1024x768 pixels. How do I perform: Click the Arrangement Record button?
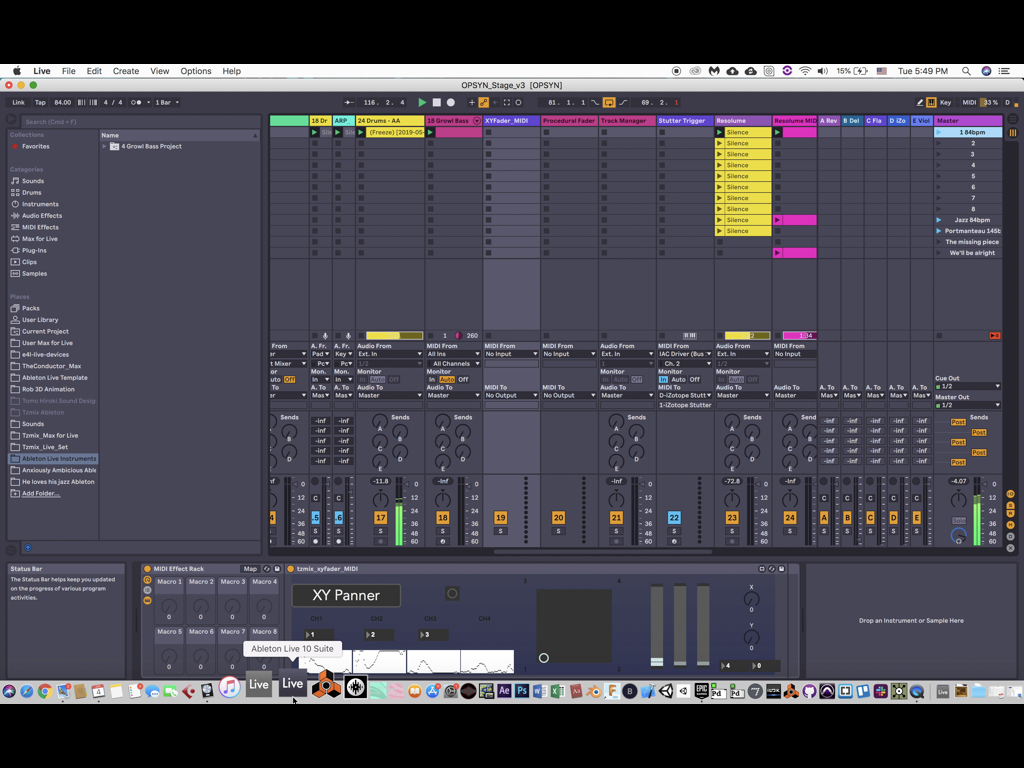450,102
